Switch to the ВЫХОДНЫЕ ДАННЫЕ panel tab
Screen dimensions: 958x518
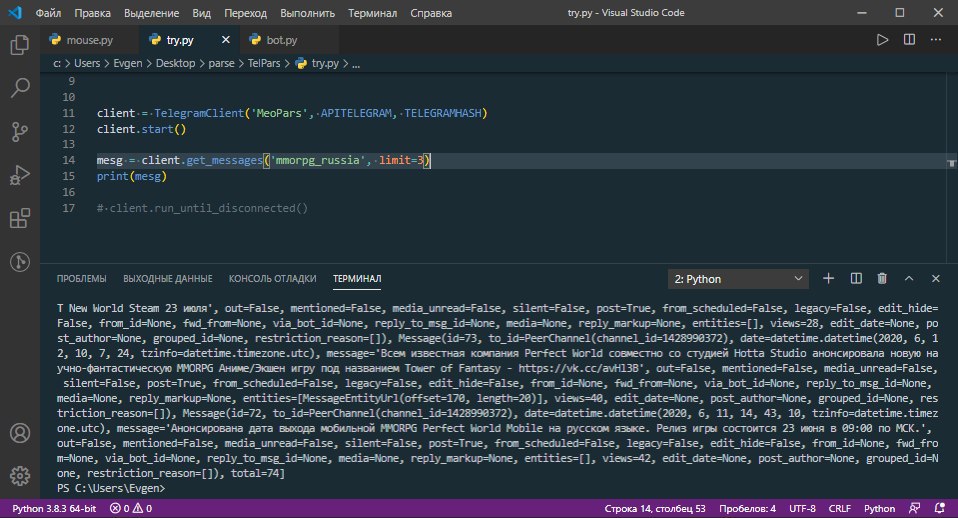(168, 279)
